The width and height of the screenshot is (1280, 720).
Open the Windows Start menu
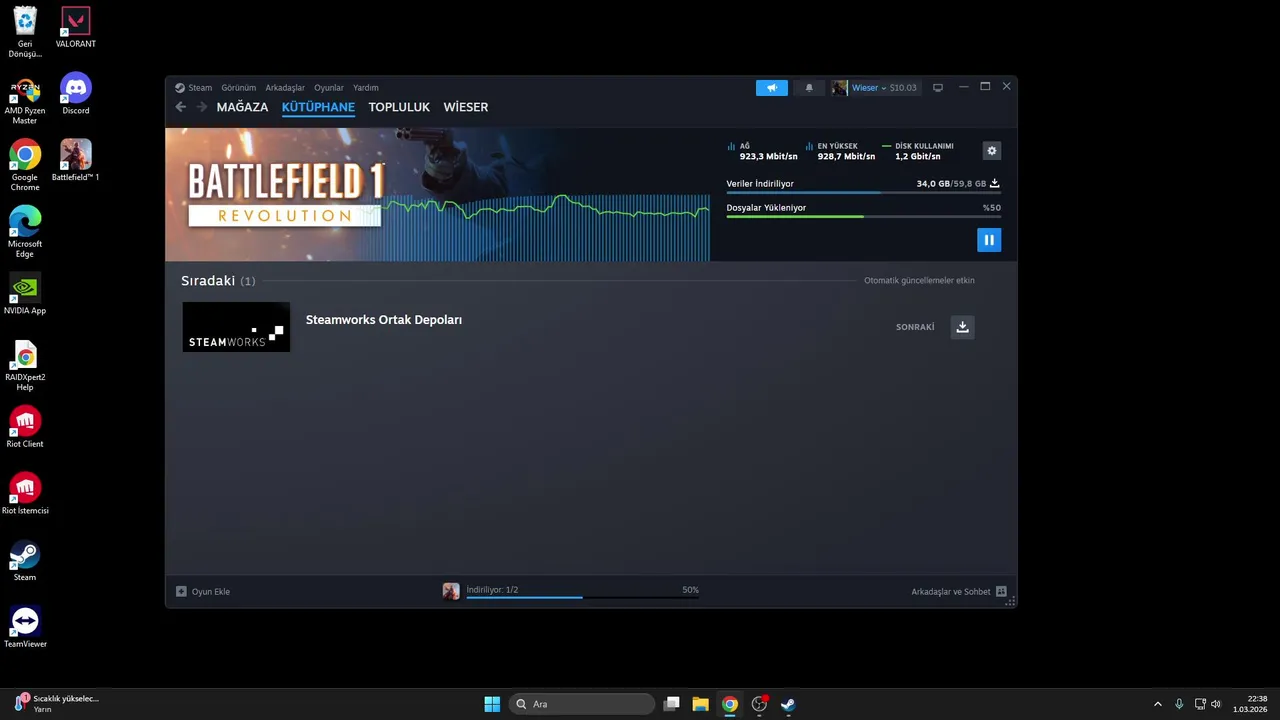coord(492,704)
